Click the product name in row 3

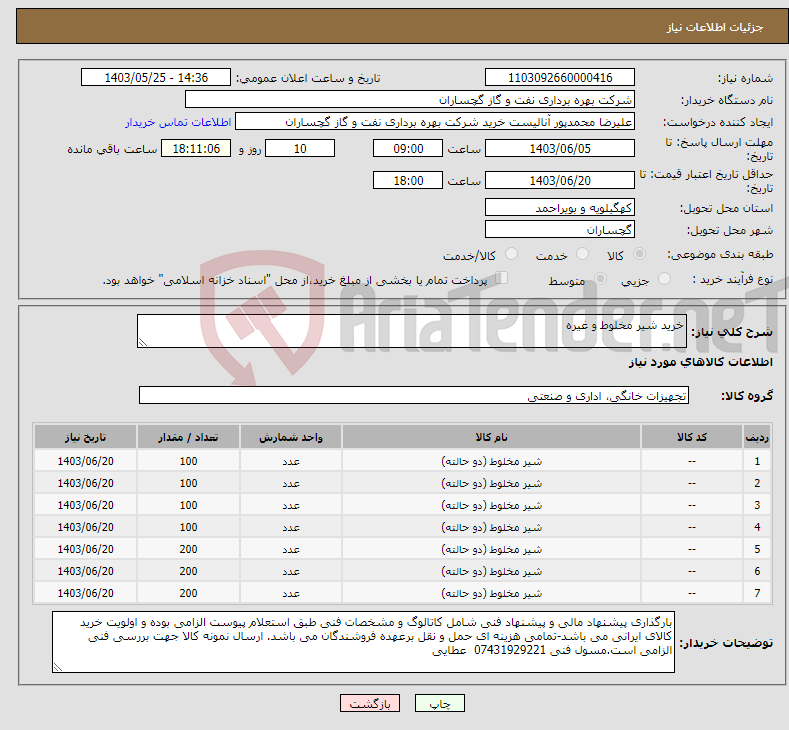[x=492, y=505]
